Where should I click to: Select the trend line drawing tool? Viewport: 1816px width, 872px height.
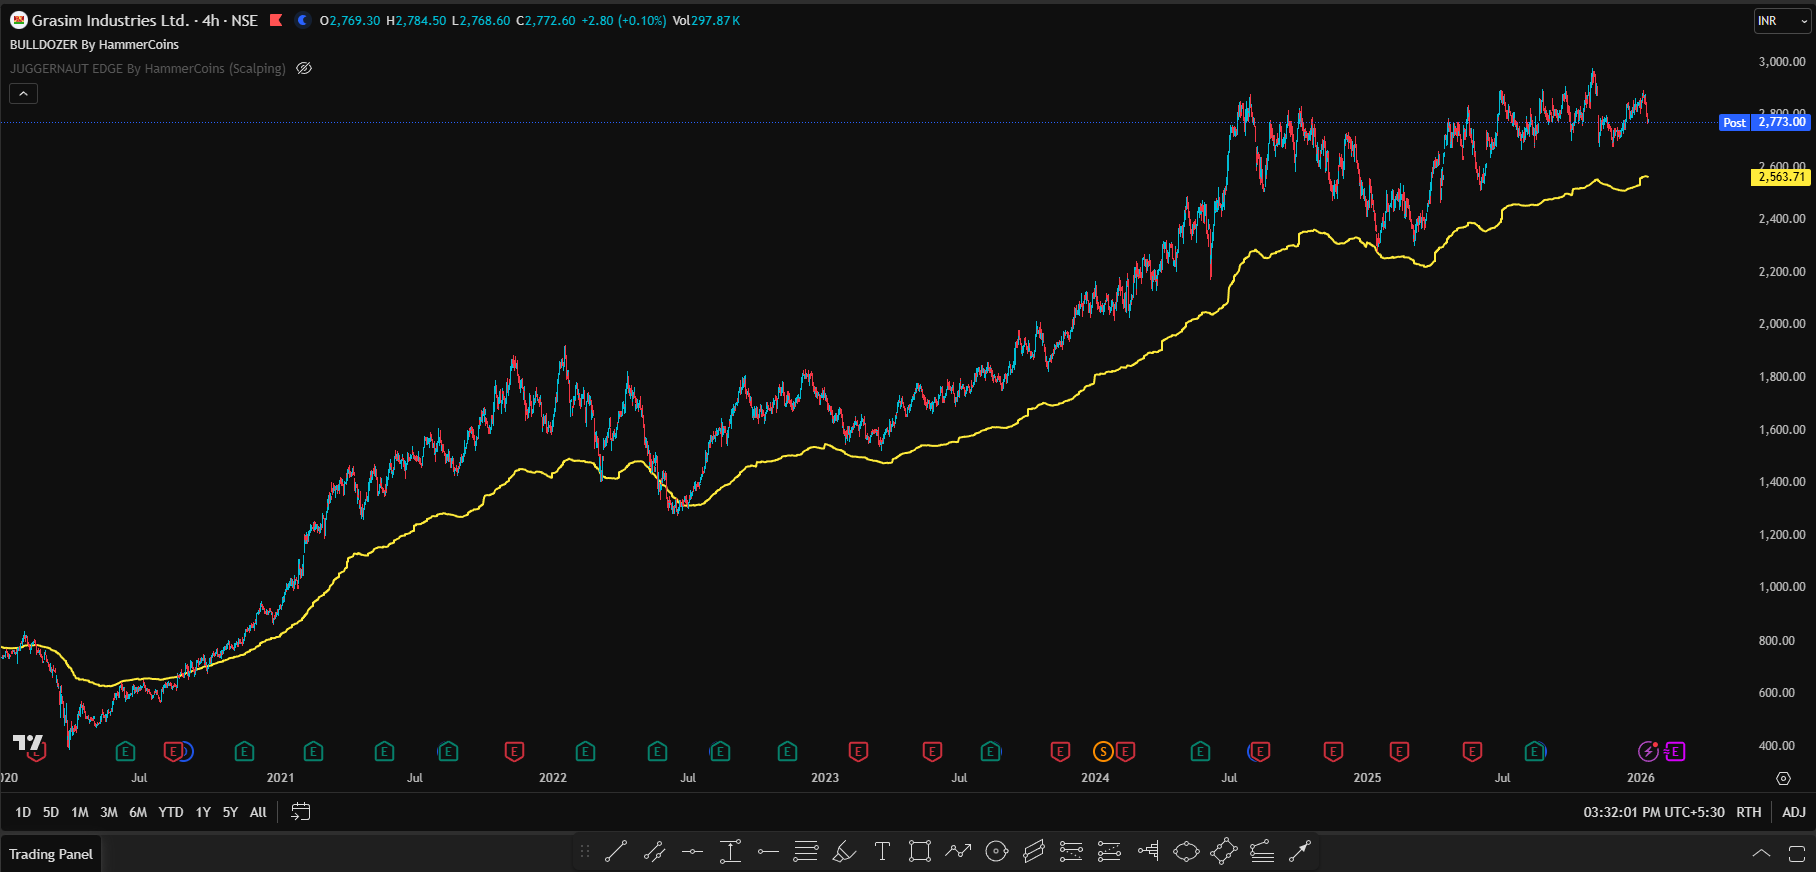coord(616,851)
